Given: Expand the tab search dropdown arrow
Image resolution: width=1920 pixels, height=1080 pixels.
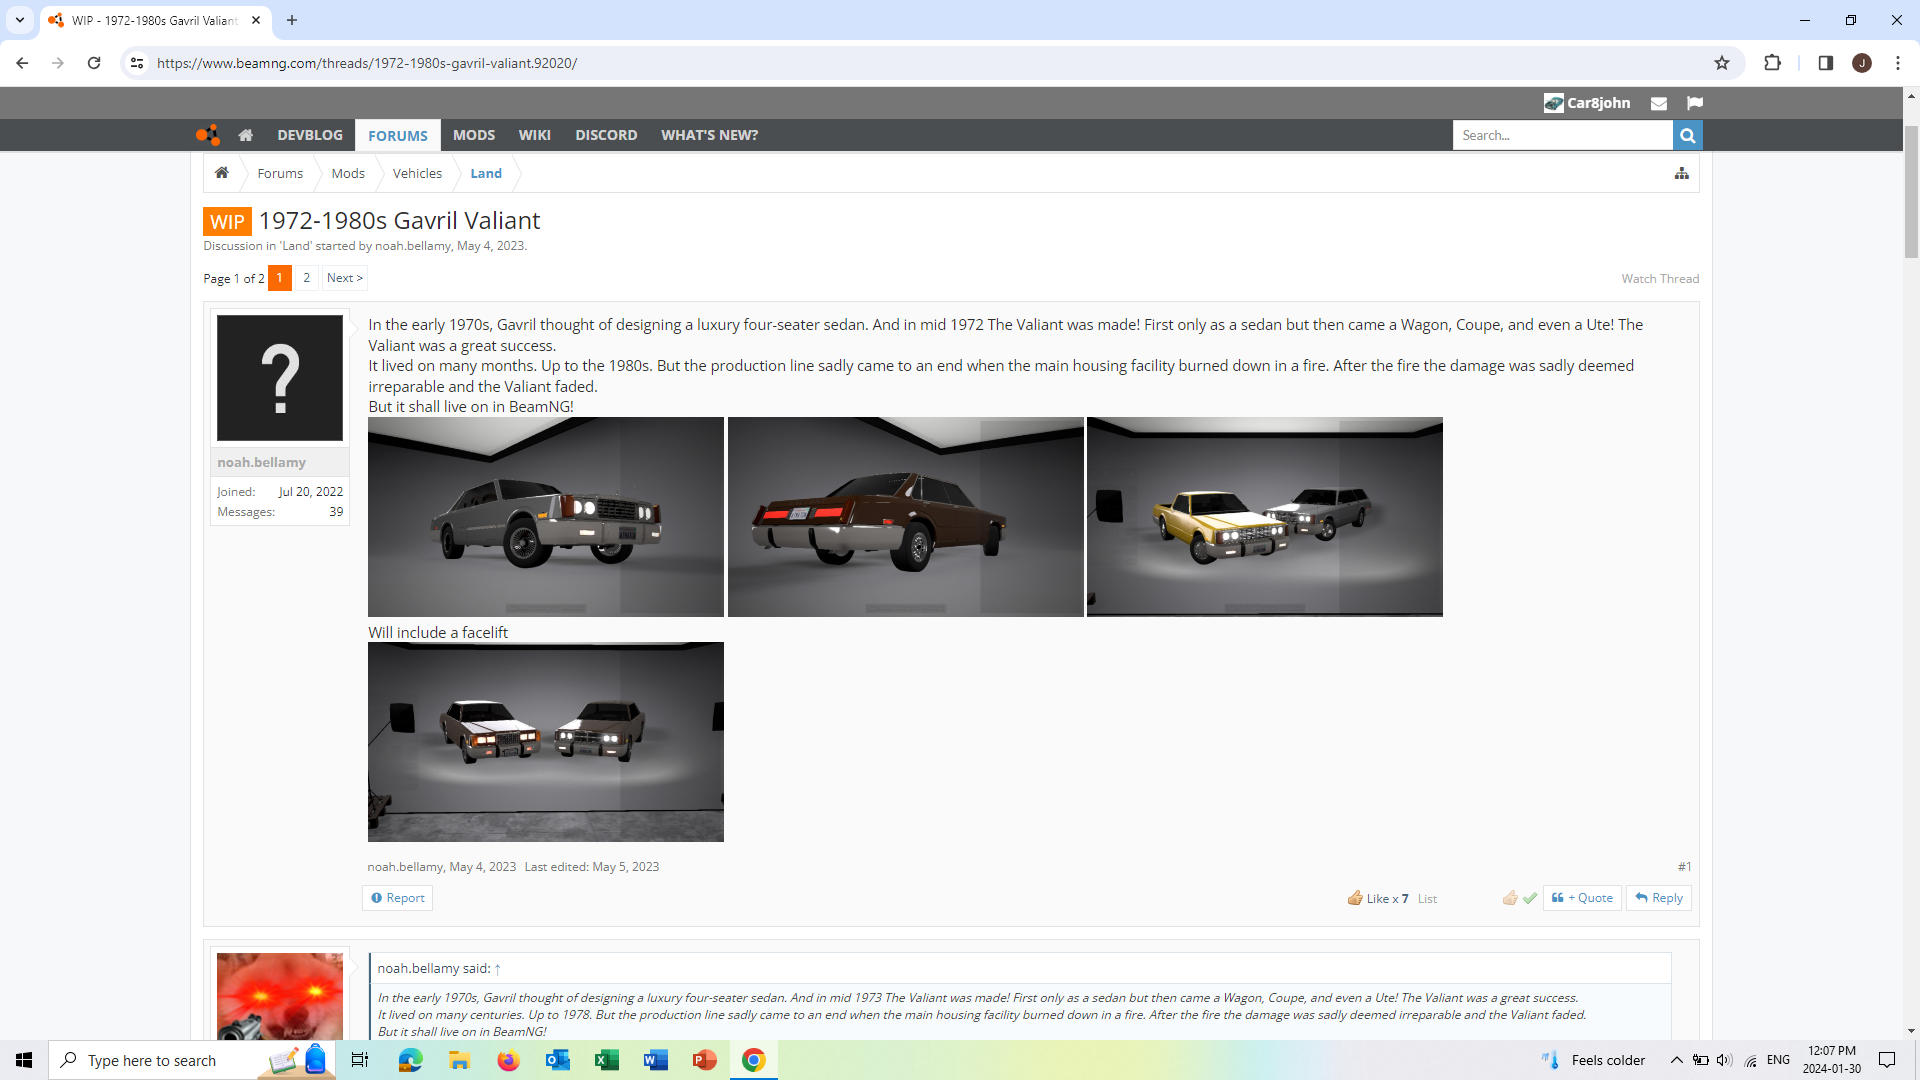Looking at the screenshot, I should point(19,20).
